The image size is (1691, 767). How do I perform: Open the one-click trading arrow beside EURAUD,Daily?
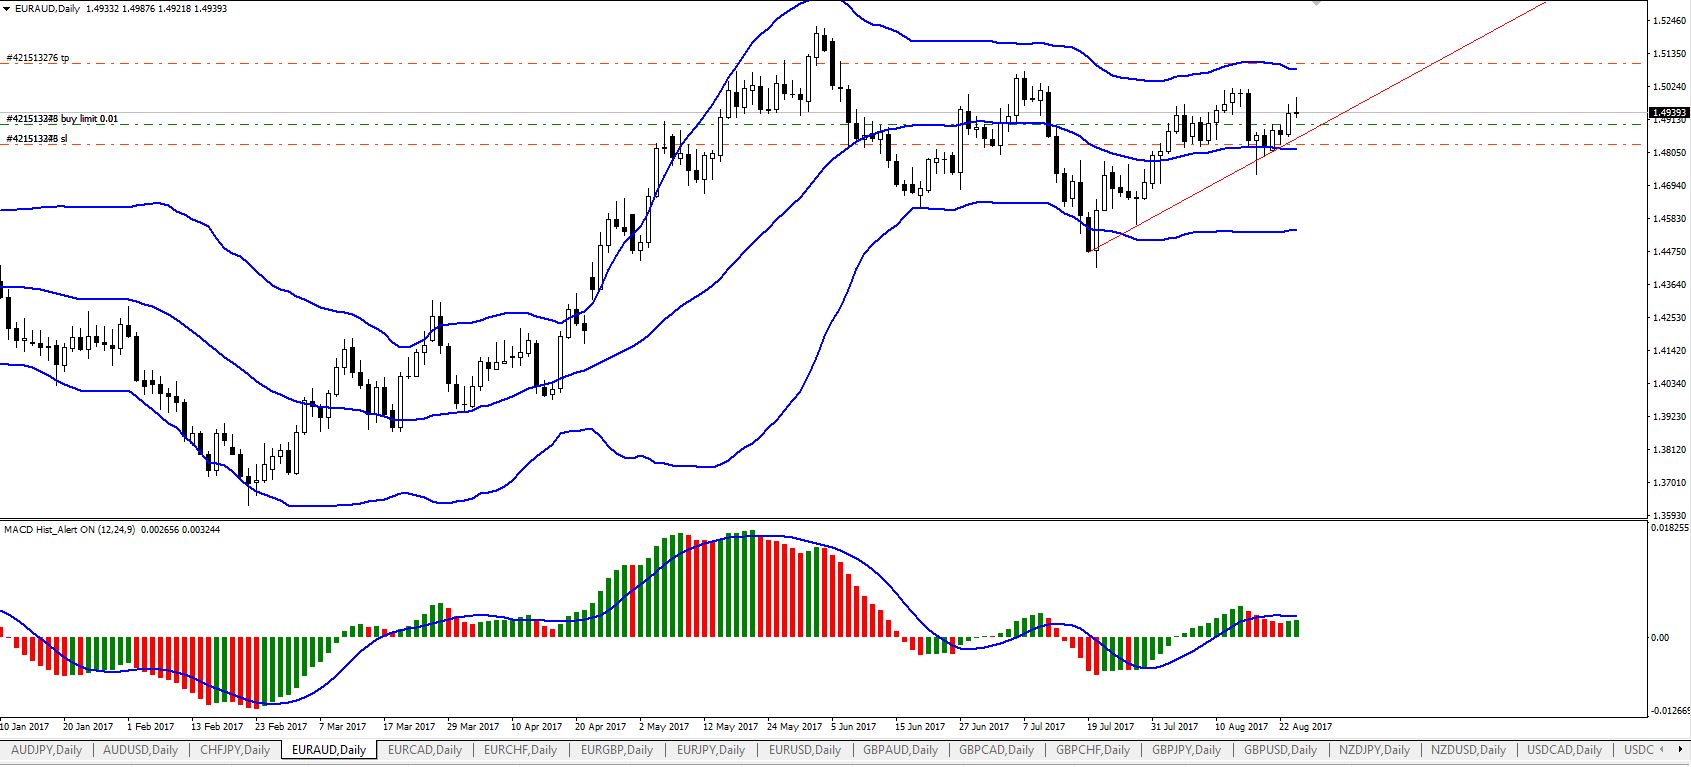tap(7, 9)
